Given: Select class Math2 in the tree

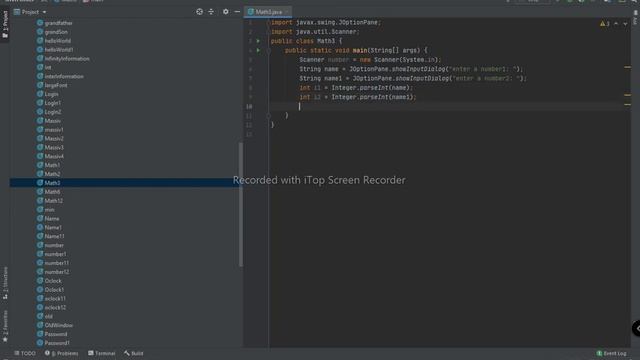Looking at the screenshot, I should pos(49,174).
